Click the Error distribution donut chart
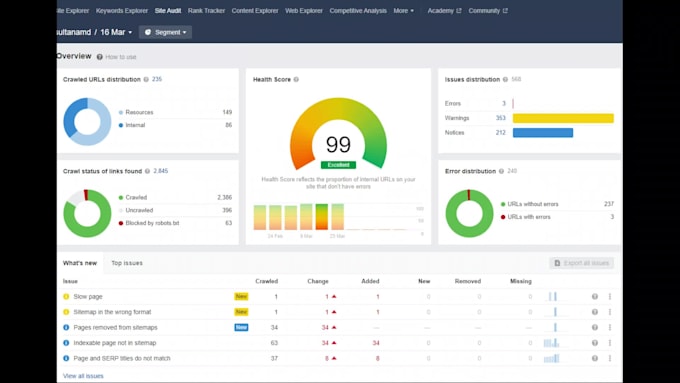This screenshot has height=383, width=680. point(469,213)
